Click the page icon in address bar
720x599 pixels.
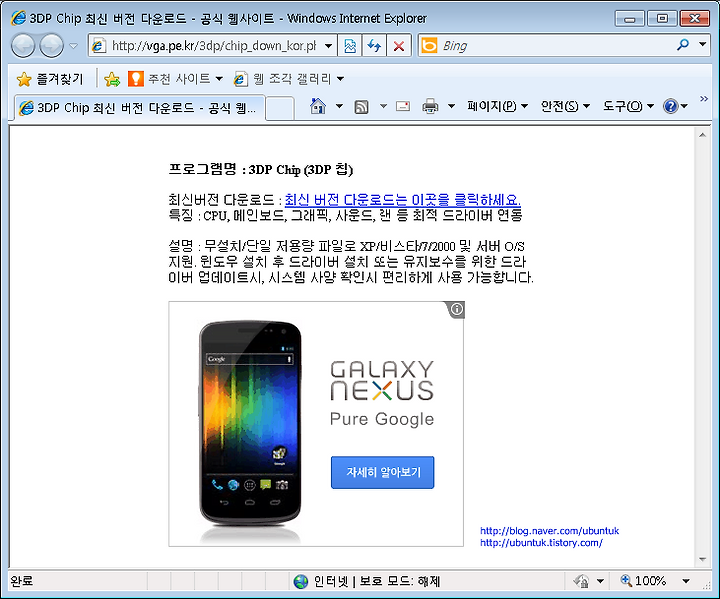pos(98,46)
